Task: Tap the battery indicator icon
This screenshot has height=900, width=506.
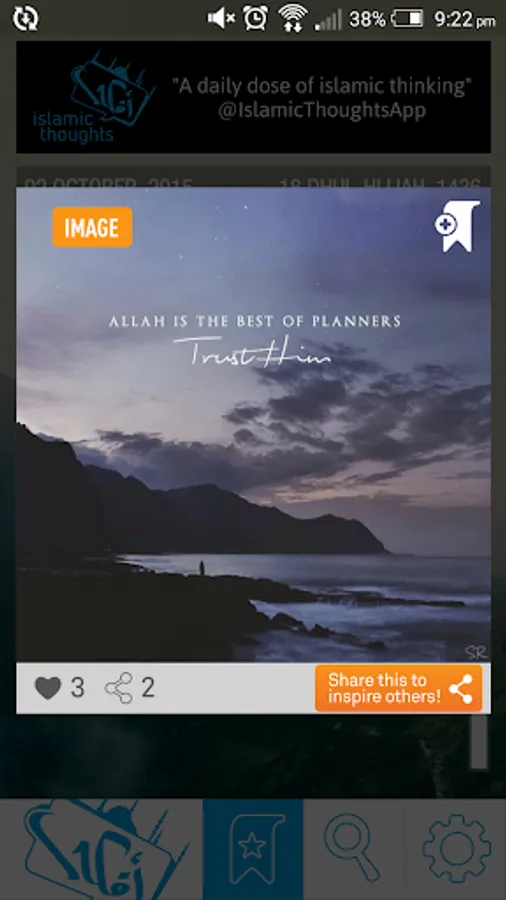Action: (407, 19)
